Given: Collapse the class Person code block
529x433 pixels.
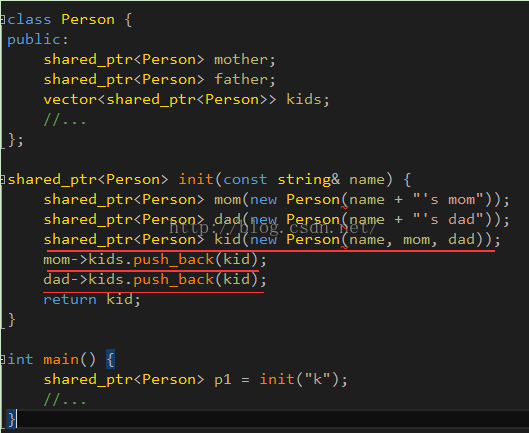Looking at the screenshot, I should [3, 20].
